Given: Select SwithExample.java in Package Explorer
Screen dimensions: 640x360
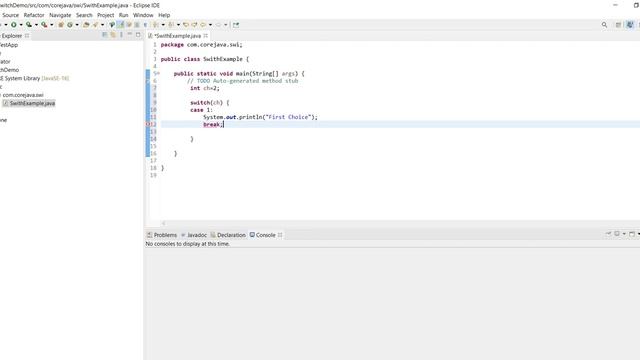Looking at the screenshot, I should 29,103.
